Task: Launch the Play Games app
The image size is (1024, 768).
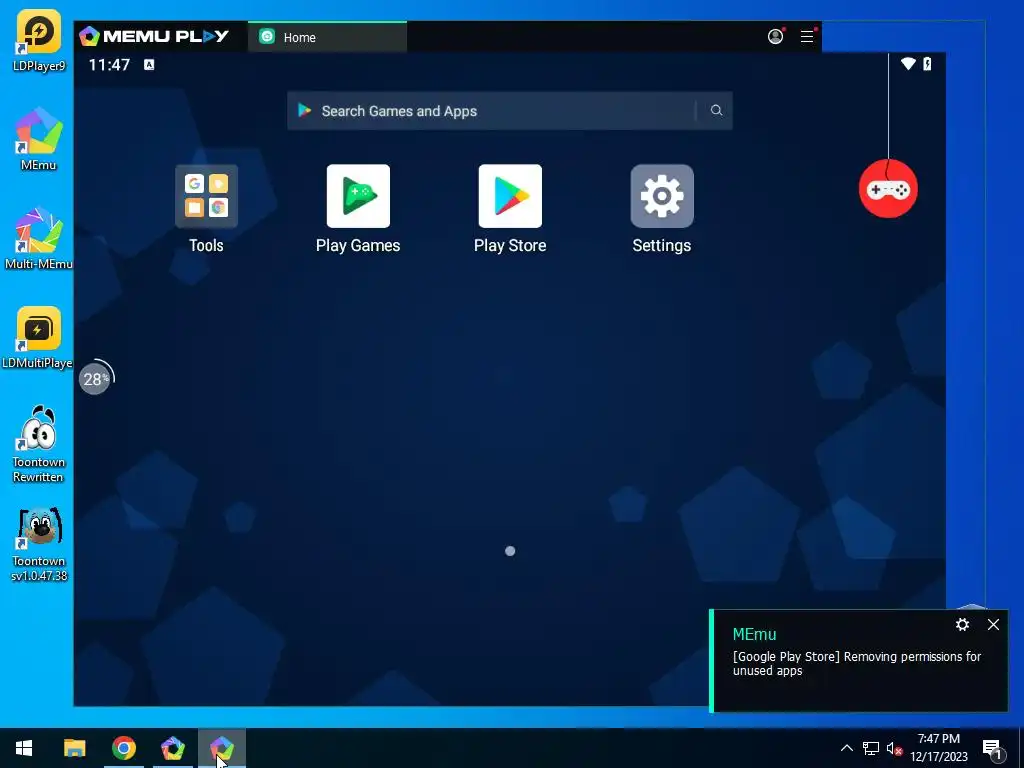Action: click(x=358, y=196)
